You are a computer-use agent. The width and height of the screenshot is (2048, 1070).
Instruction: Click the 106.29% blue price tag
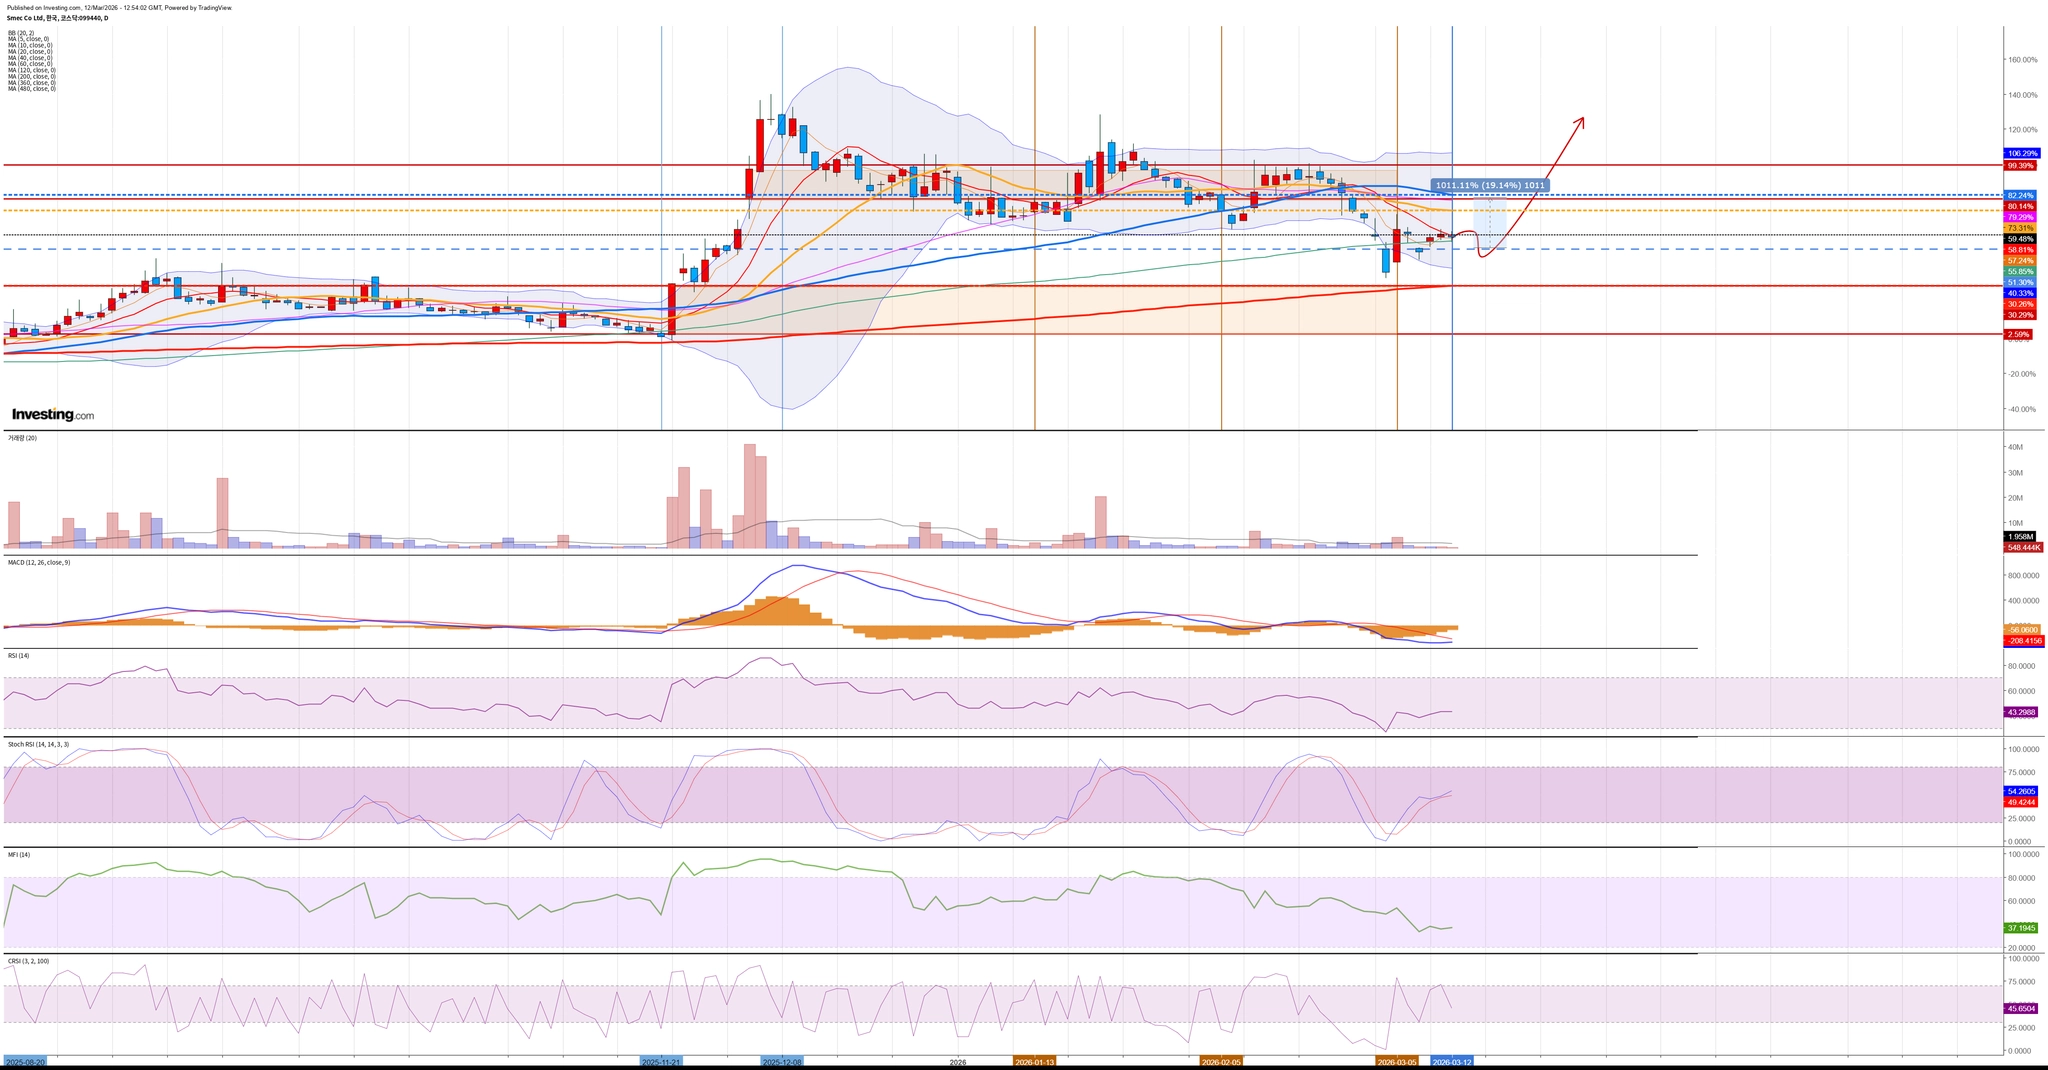coord(2021,153)
